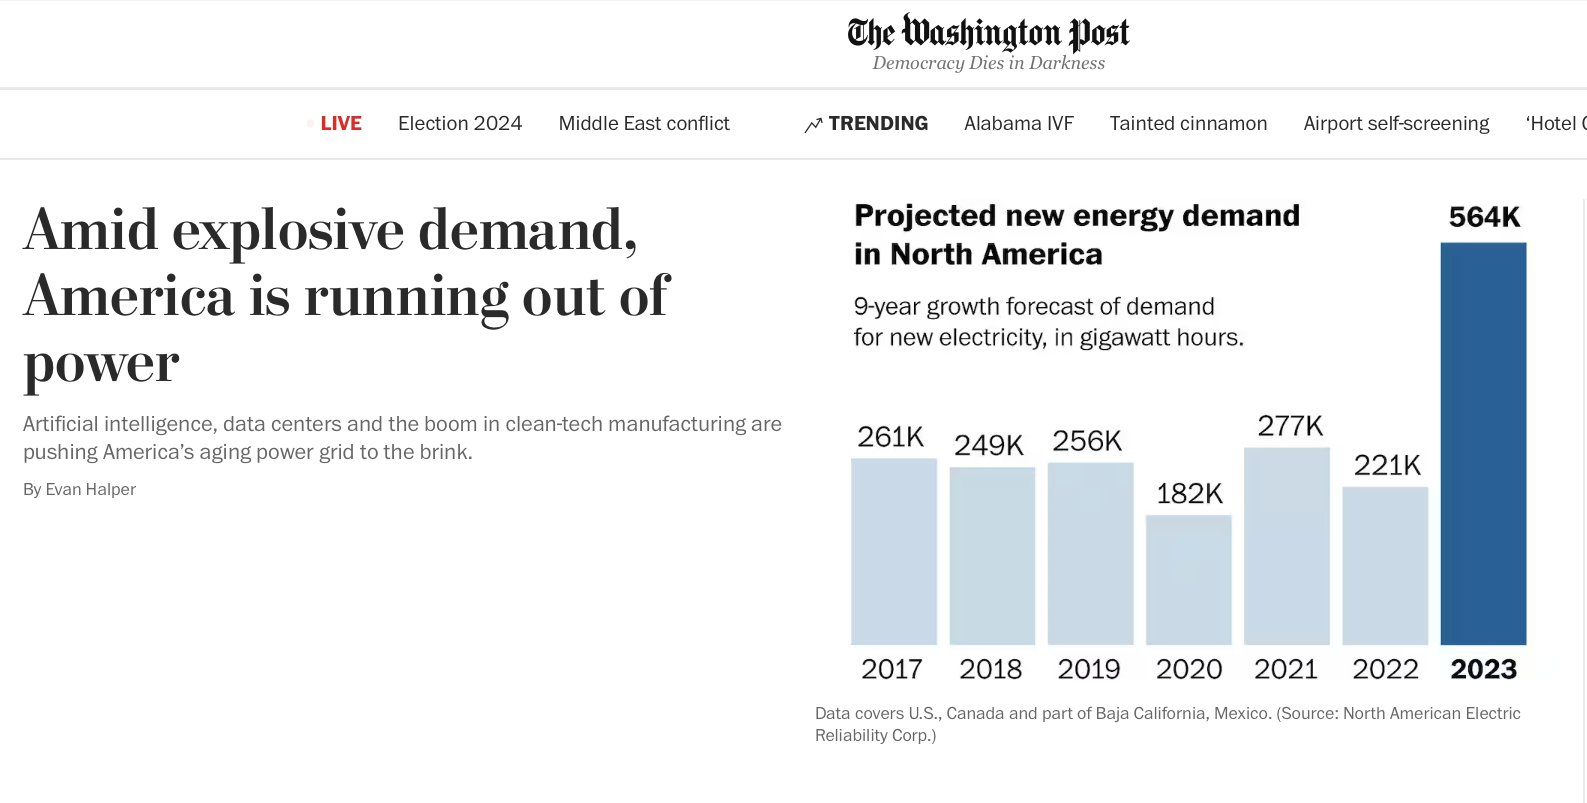Click the dark blue 2023 bar
This screenshot has width=1587, height=803.
pos(1483,443)
